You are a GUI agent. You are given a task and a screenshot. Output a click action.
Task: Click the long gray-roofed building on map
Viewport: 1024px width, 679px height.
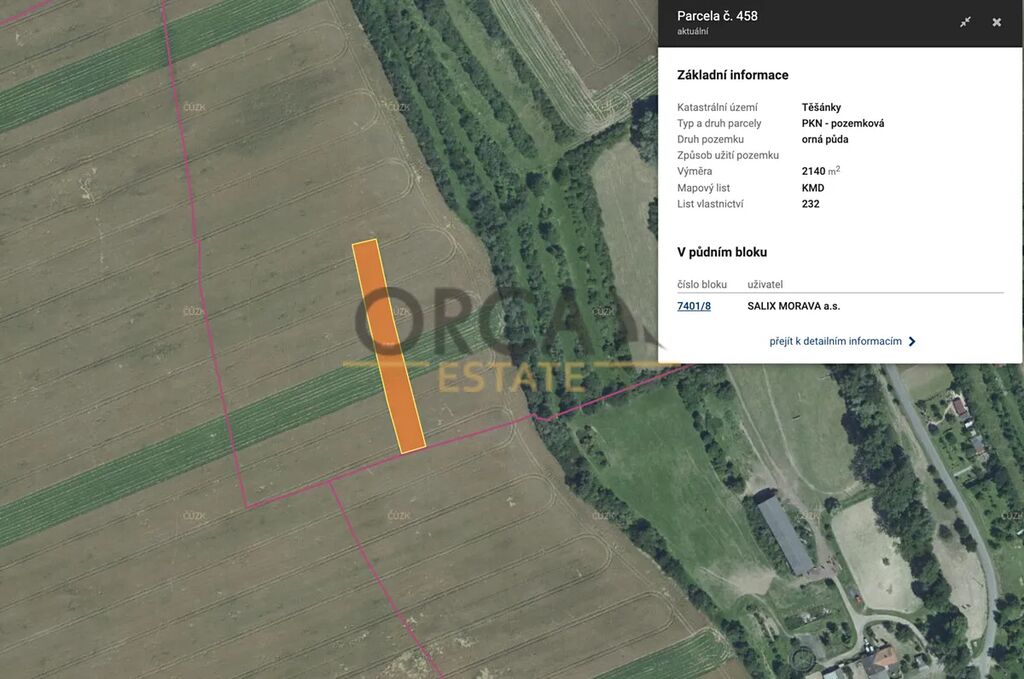click(785, 535)
